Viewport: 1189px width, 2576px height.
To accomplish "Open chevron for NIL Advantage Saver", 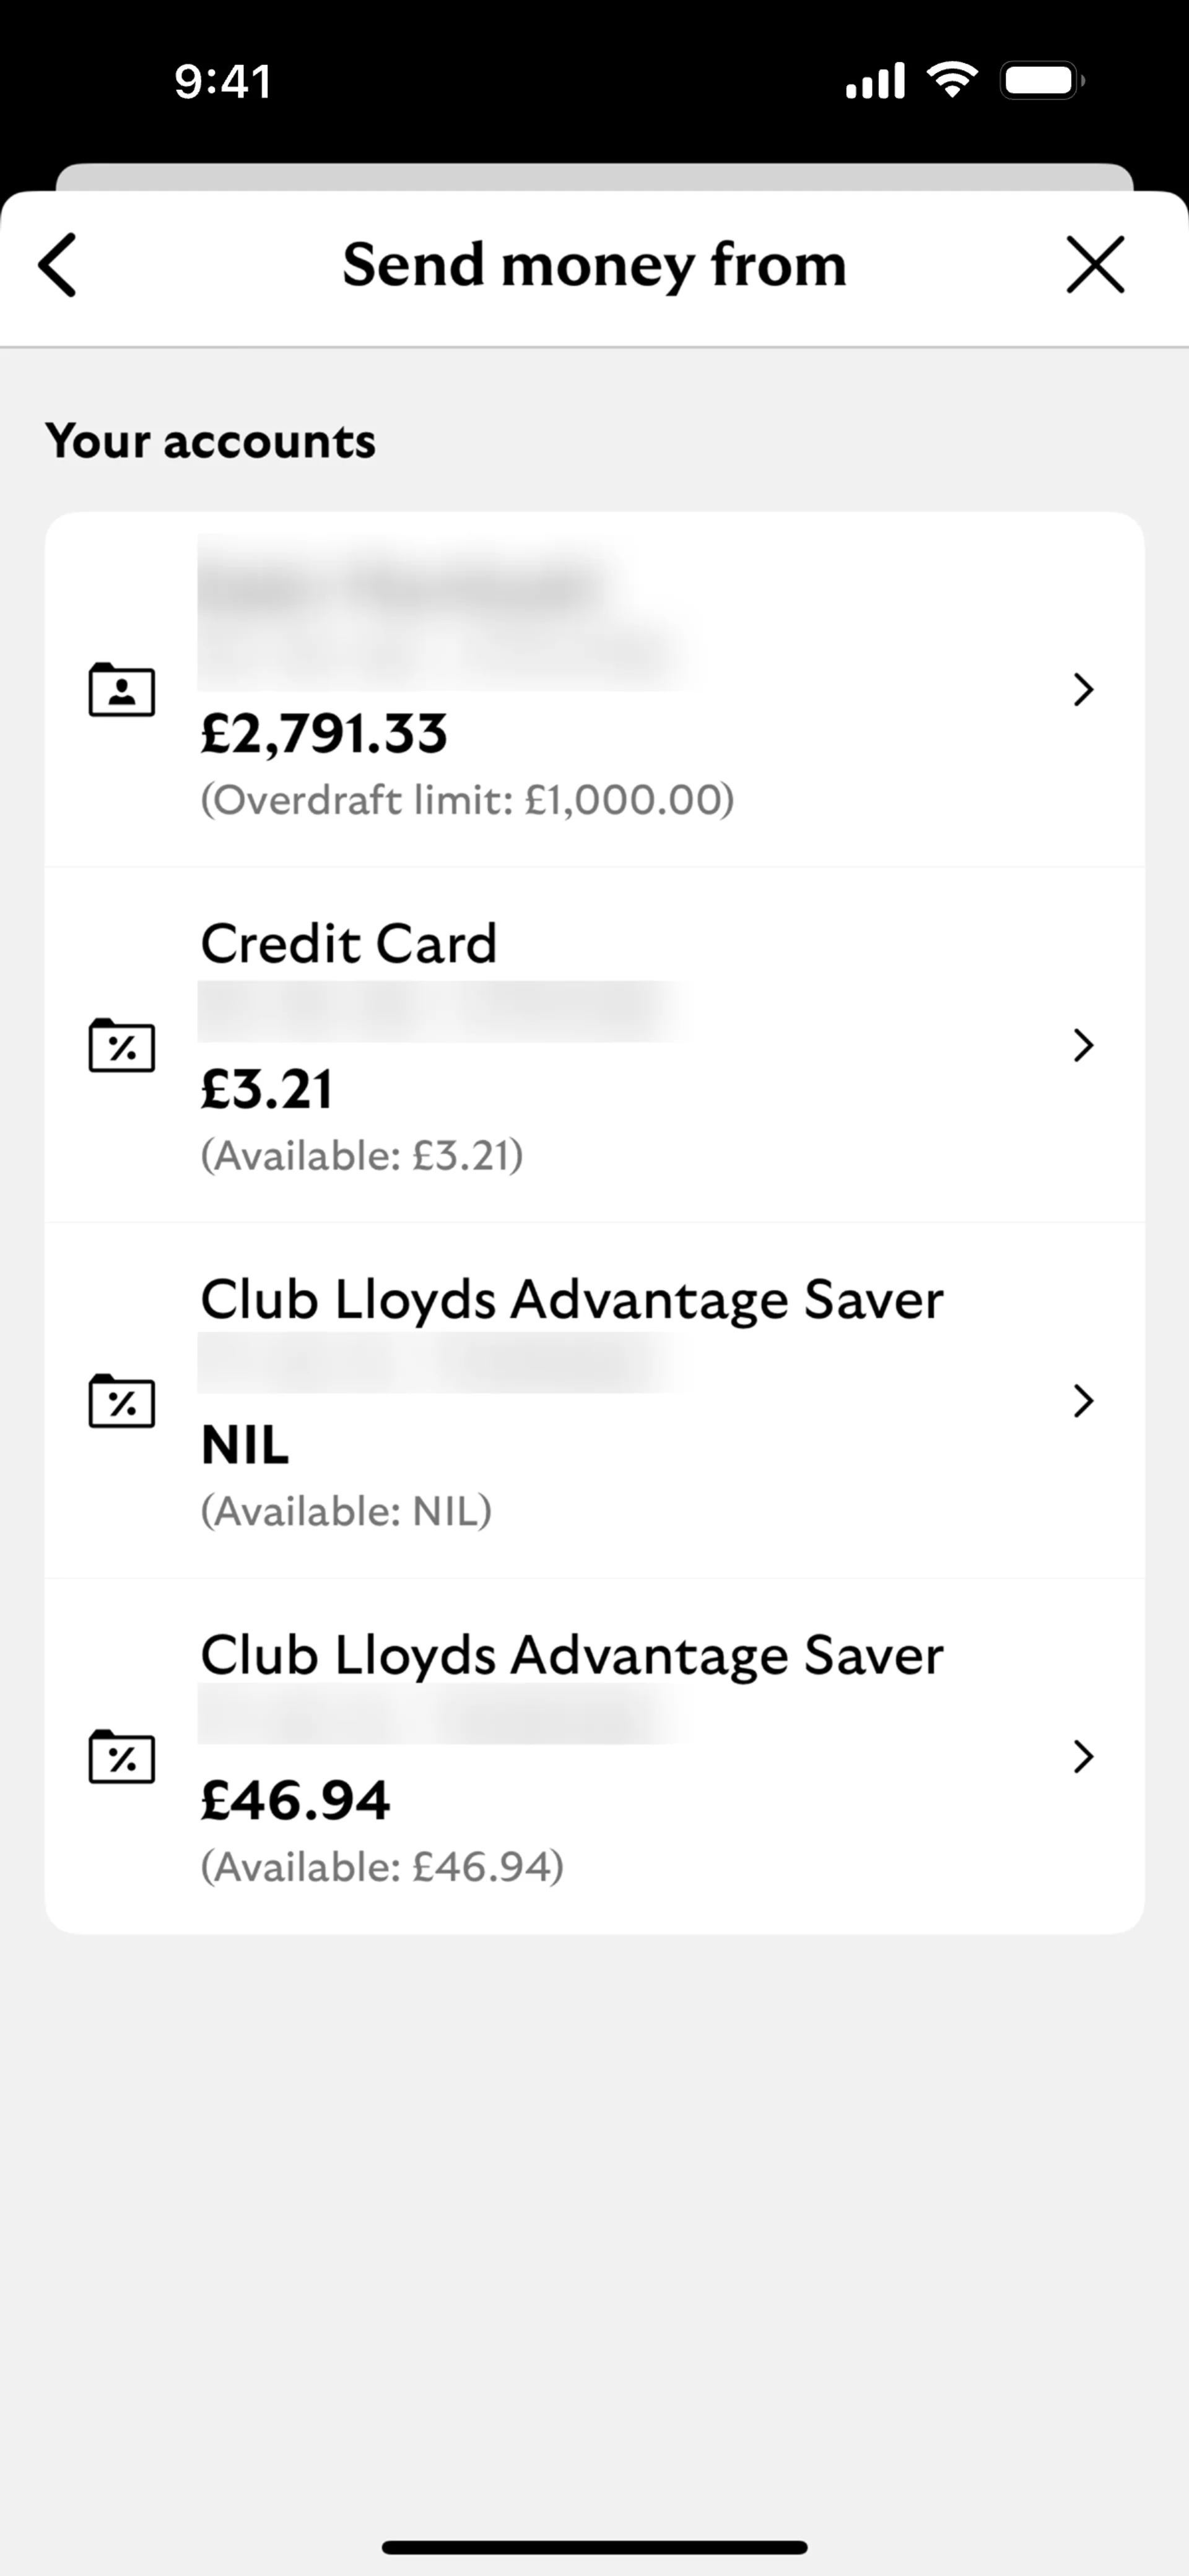I will [1083, 1400].
